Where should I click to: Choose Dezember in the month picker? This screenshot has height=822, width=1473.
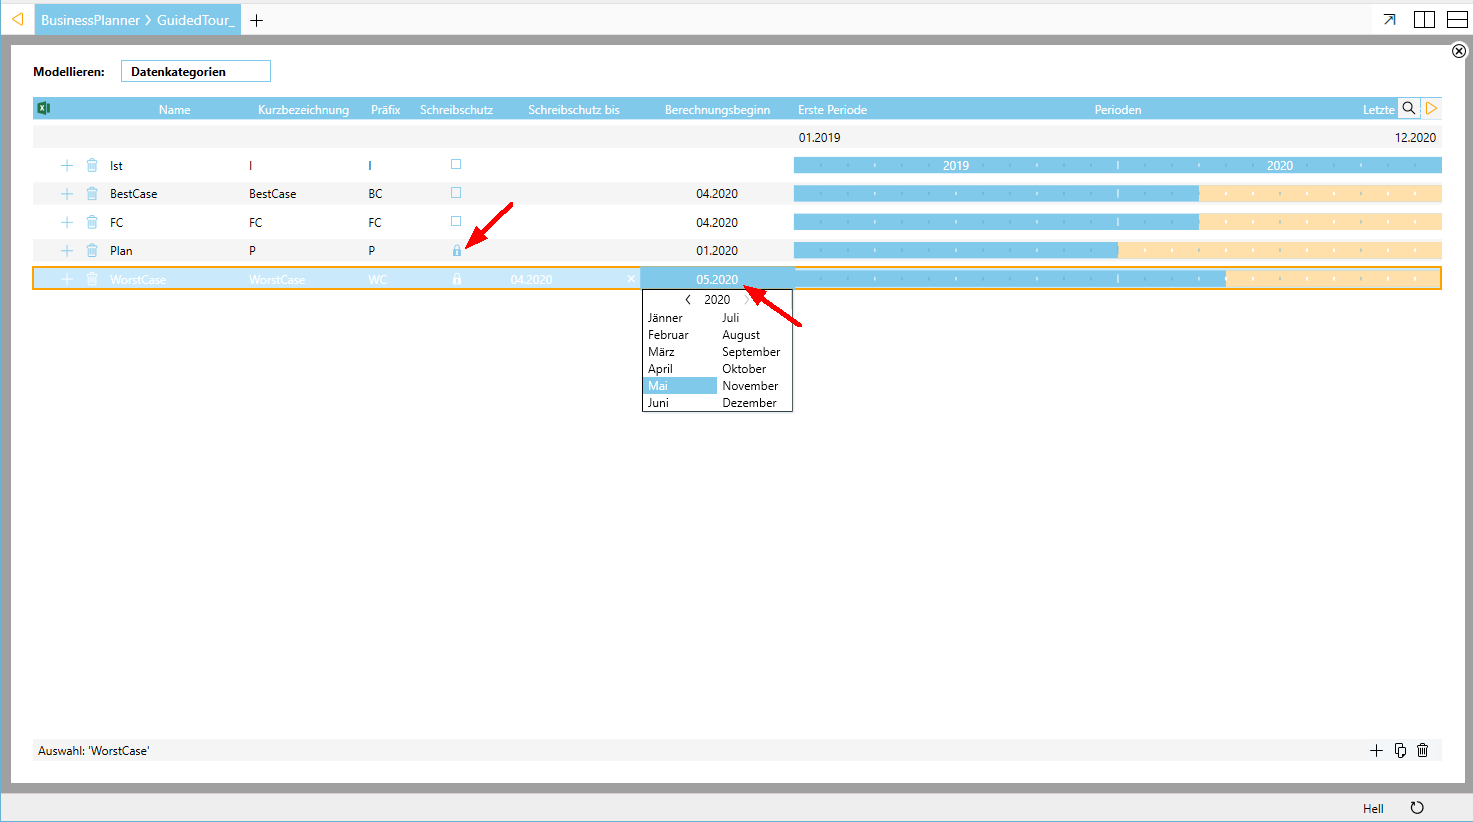click(x=749, y=403)
